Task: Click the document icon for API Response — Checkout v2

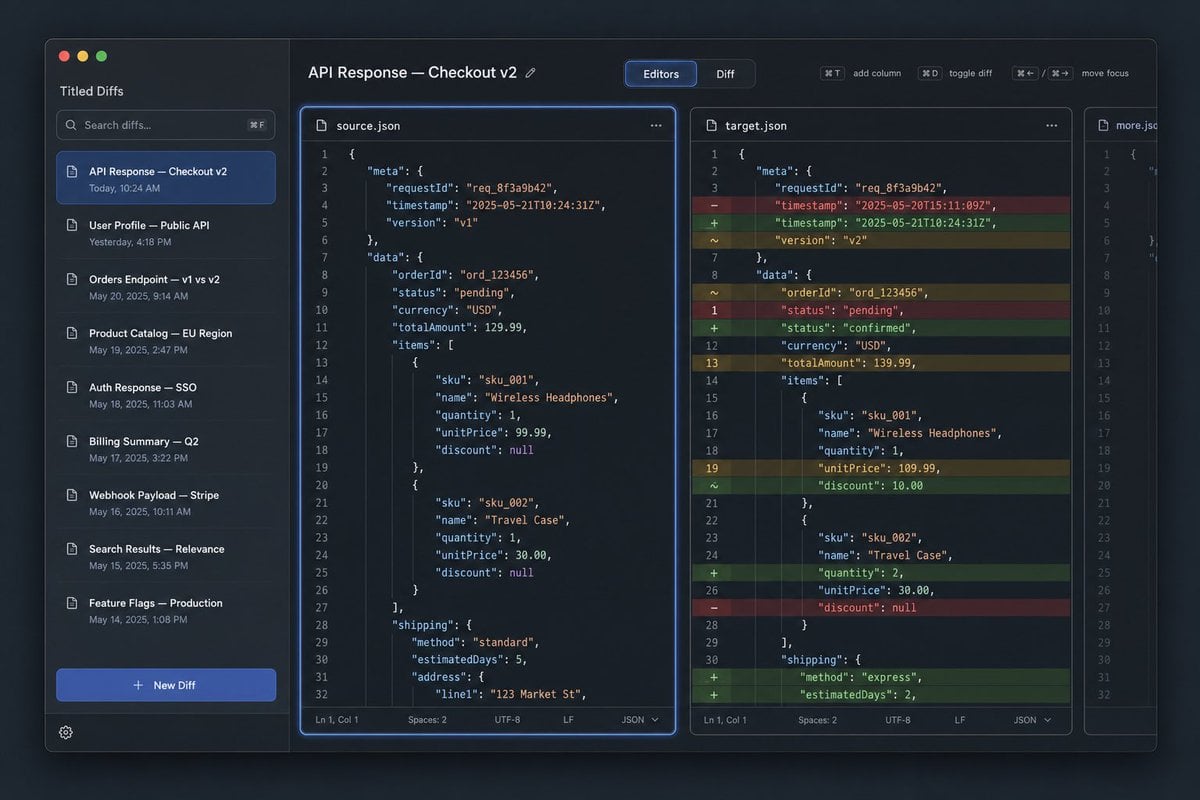Action: pyautogui.click(x=72, y=172)
